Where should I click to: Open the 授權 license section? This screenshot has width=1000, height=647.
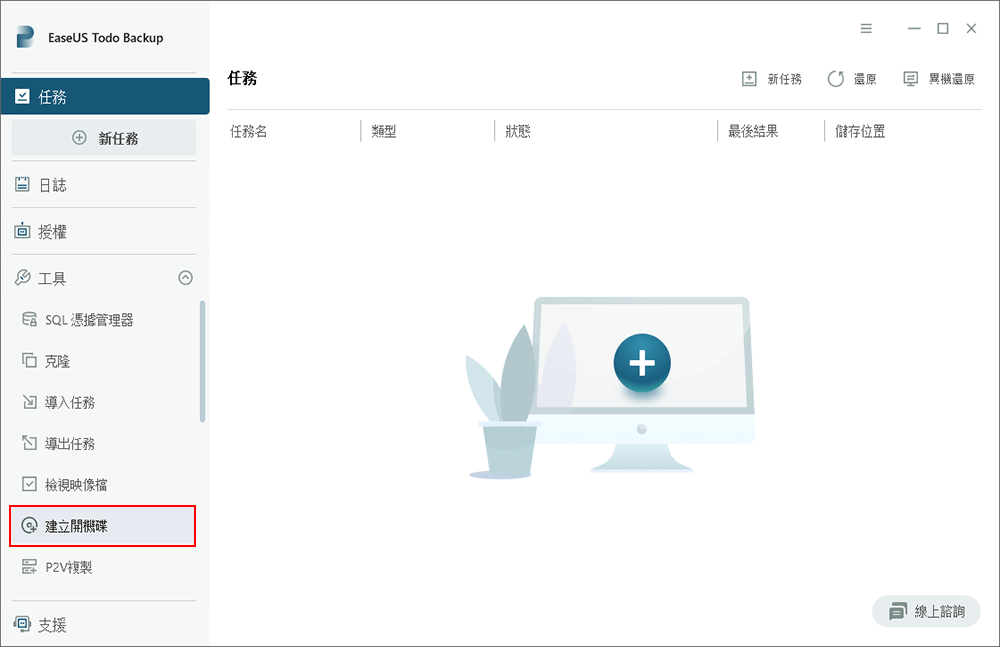tap(52, 232)
